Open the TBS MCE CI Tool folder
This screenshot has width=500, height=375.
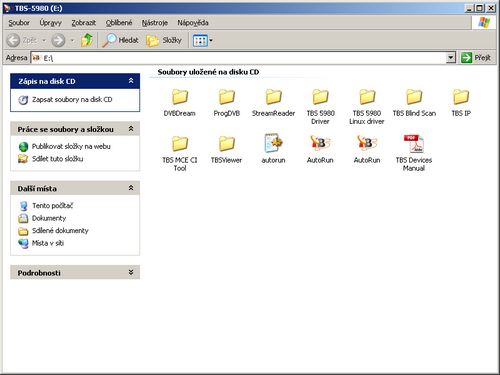(x=180, y=153)
